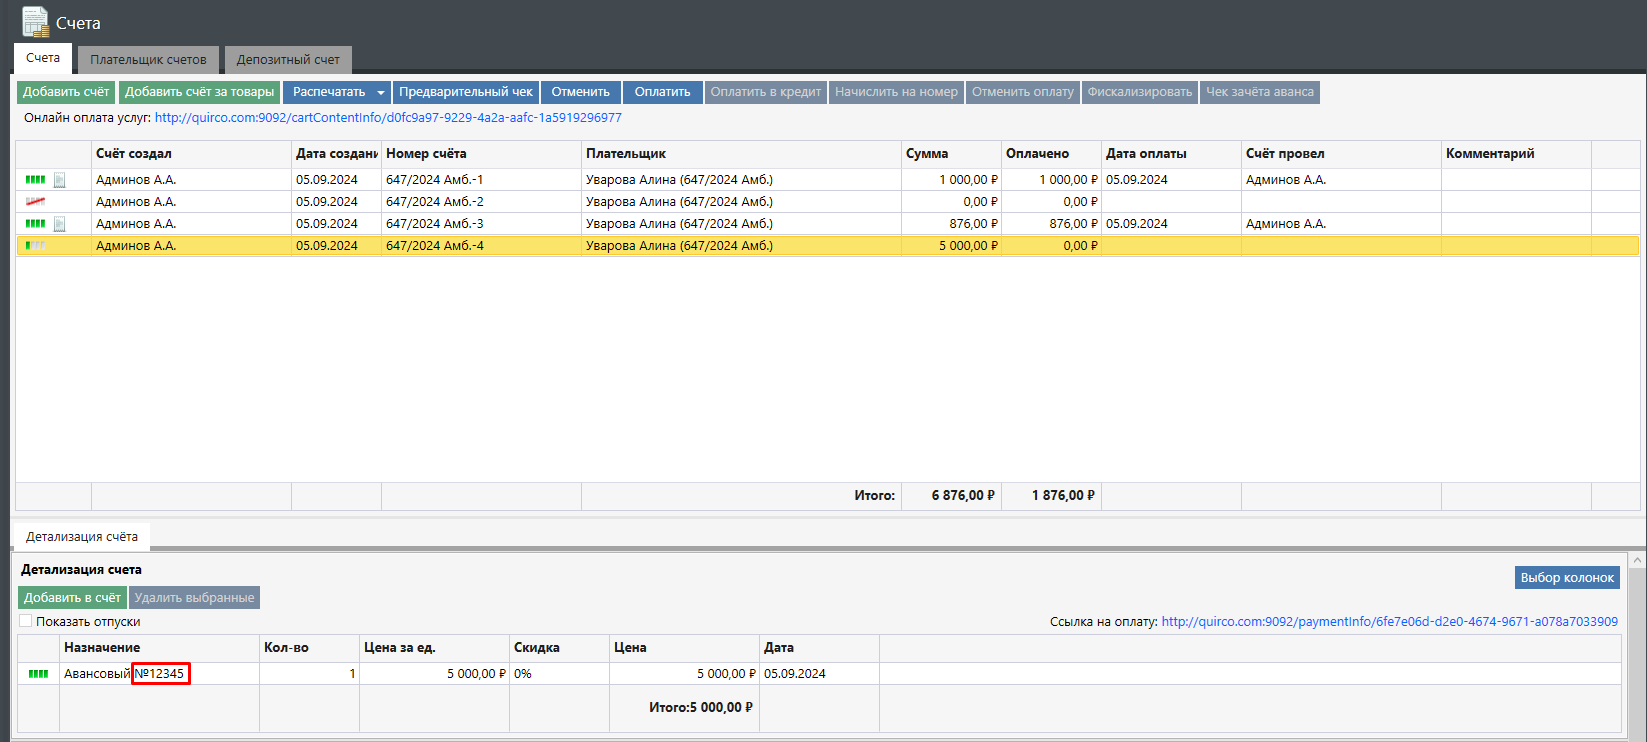This screenshot has height=742, width=1647.
Task: Open the online service payment link
Action: [x=388, y=118]
